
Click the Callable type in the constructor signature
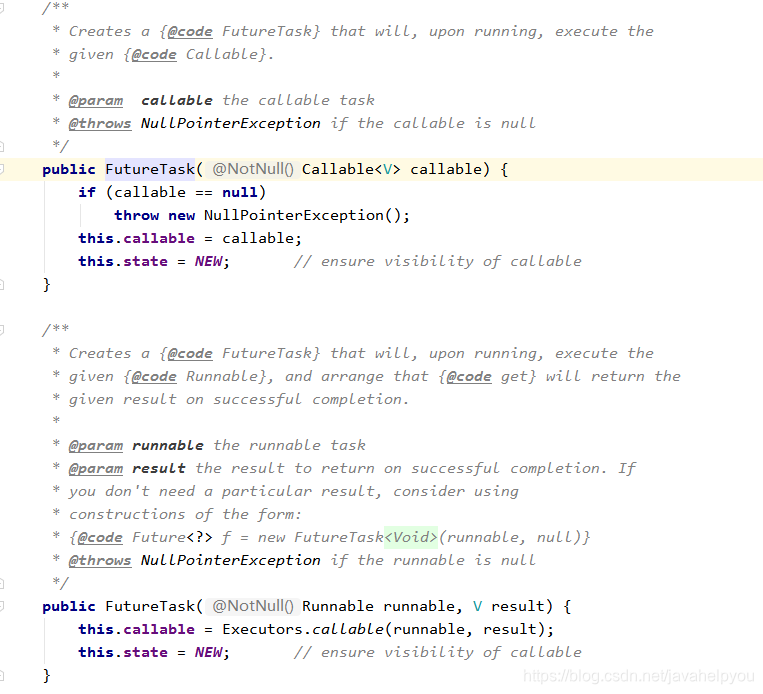[x=338, y=169]
